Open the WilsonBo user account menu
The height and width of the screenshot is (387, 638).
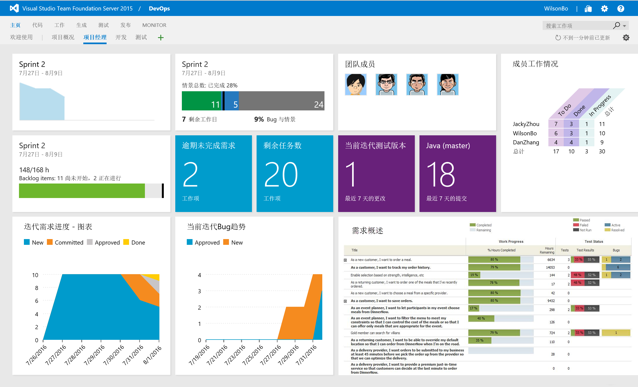pos(556,8)
